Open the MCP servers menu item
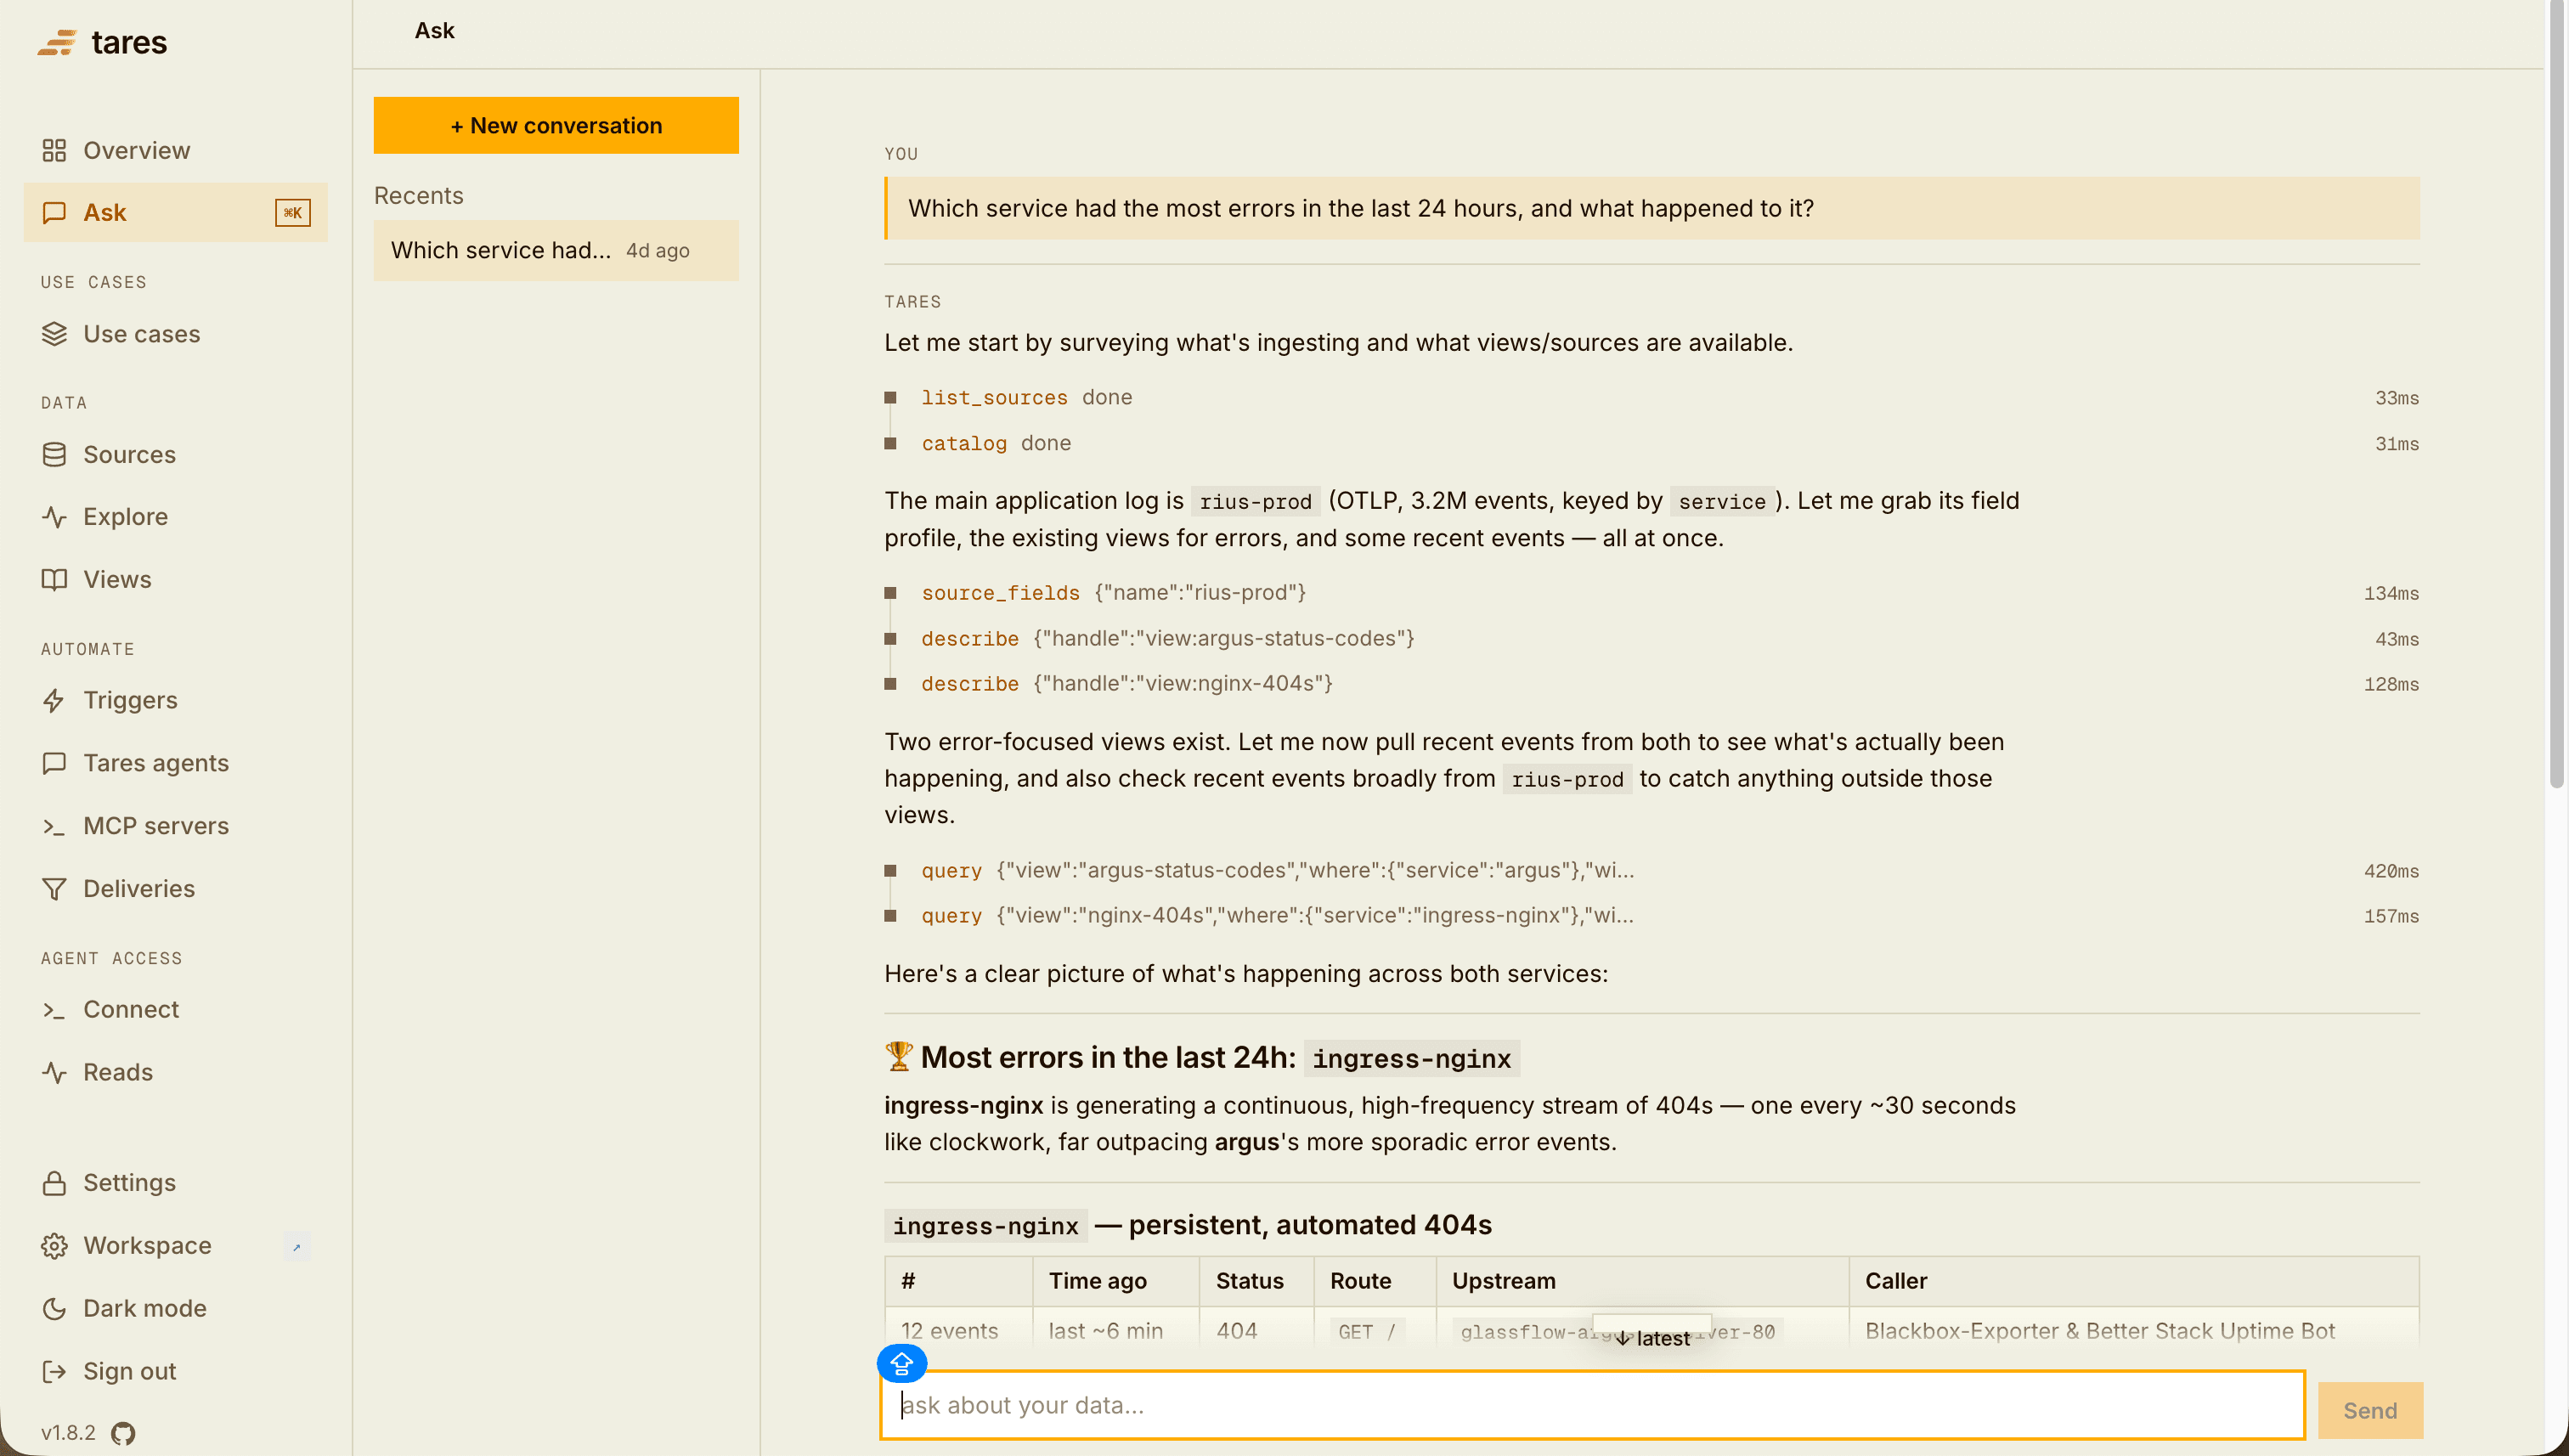 pyautogui.click(x=176, y=826)
